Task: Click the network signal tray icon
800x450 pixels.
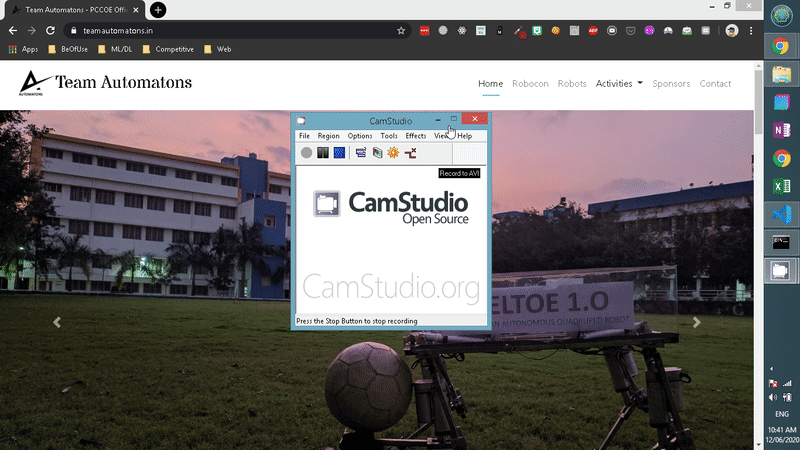Action: point(787,383)
